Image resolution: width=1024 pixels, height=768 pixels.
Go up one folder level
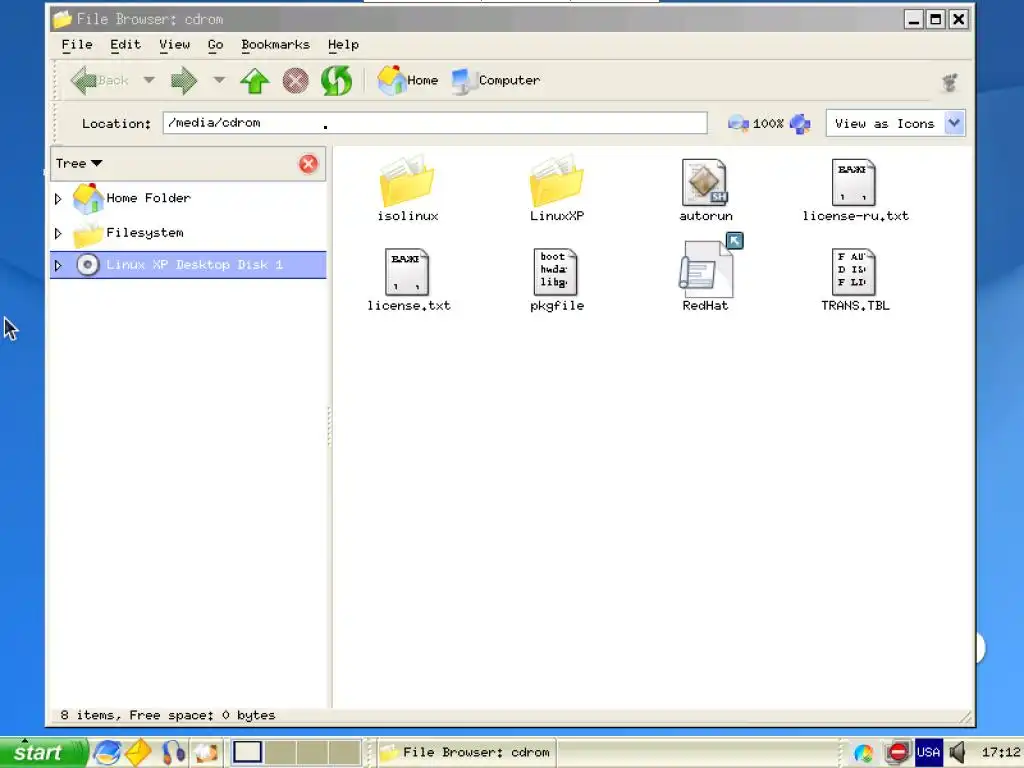pyautogui.click(x=255, y=81)
